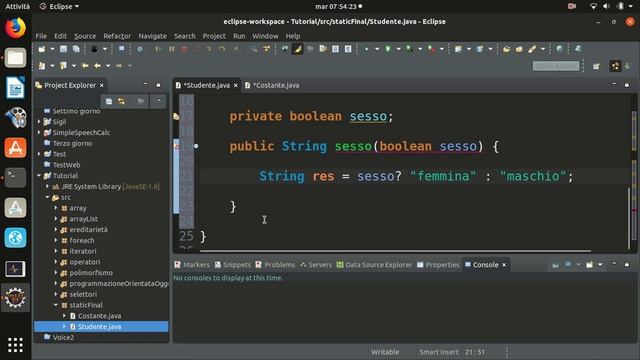Close the *Studente.java editor tab
Screen dimensions: 640x360
point(236,85)
